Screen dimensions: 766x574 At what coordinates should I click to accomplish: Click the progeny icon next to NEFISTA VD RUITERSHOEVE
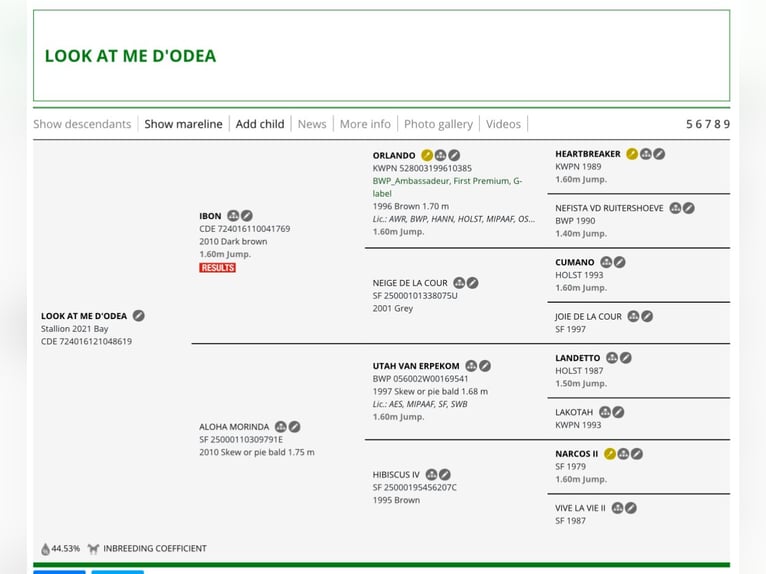click(x=675, y=208)
